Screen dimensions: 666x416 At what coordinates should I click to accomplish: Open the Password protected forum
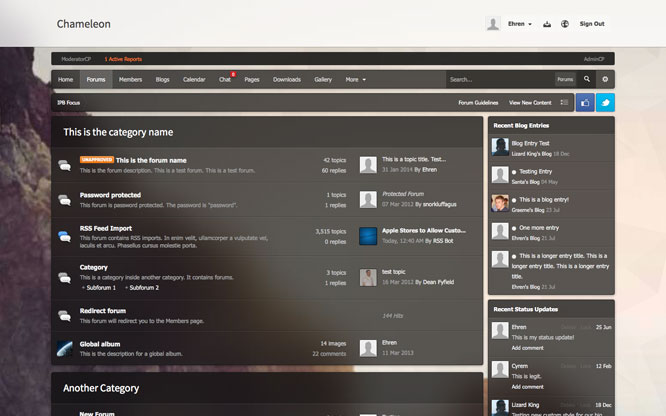(x=110, y=195)
